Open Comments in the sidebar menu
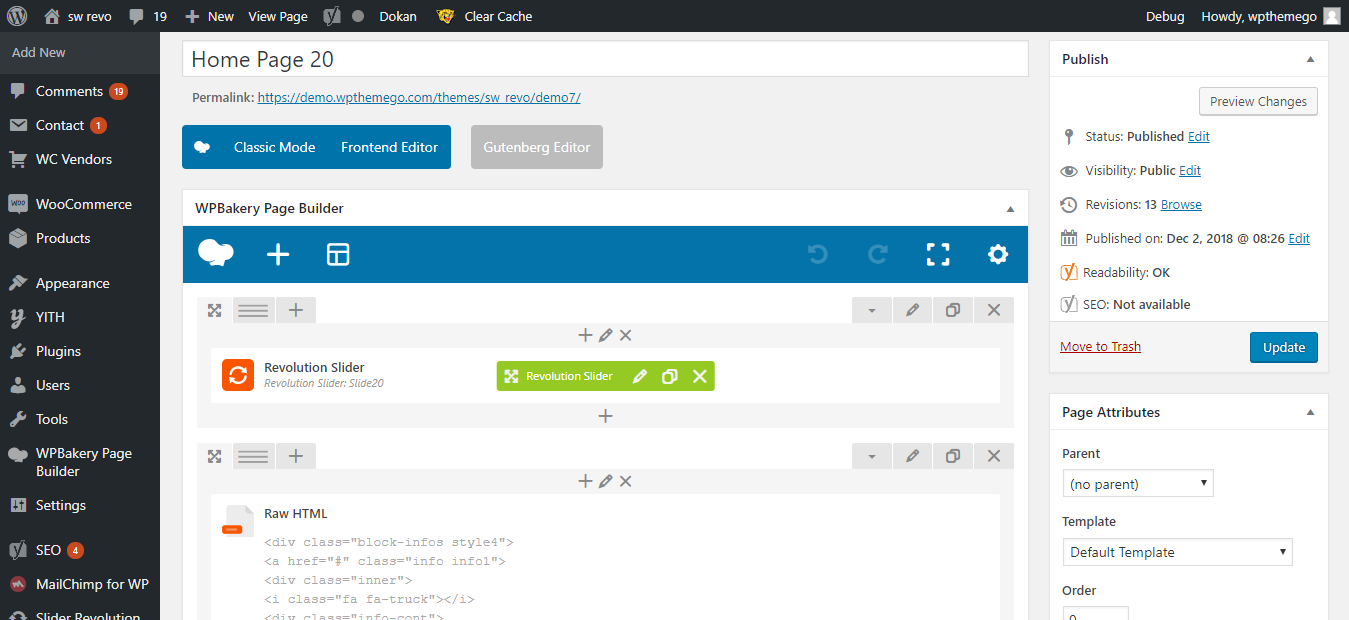The width and height of the screenshot is (1349, 620). coord(69,91)
